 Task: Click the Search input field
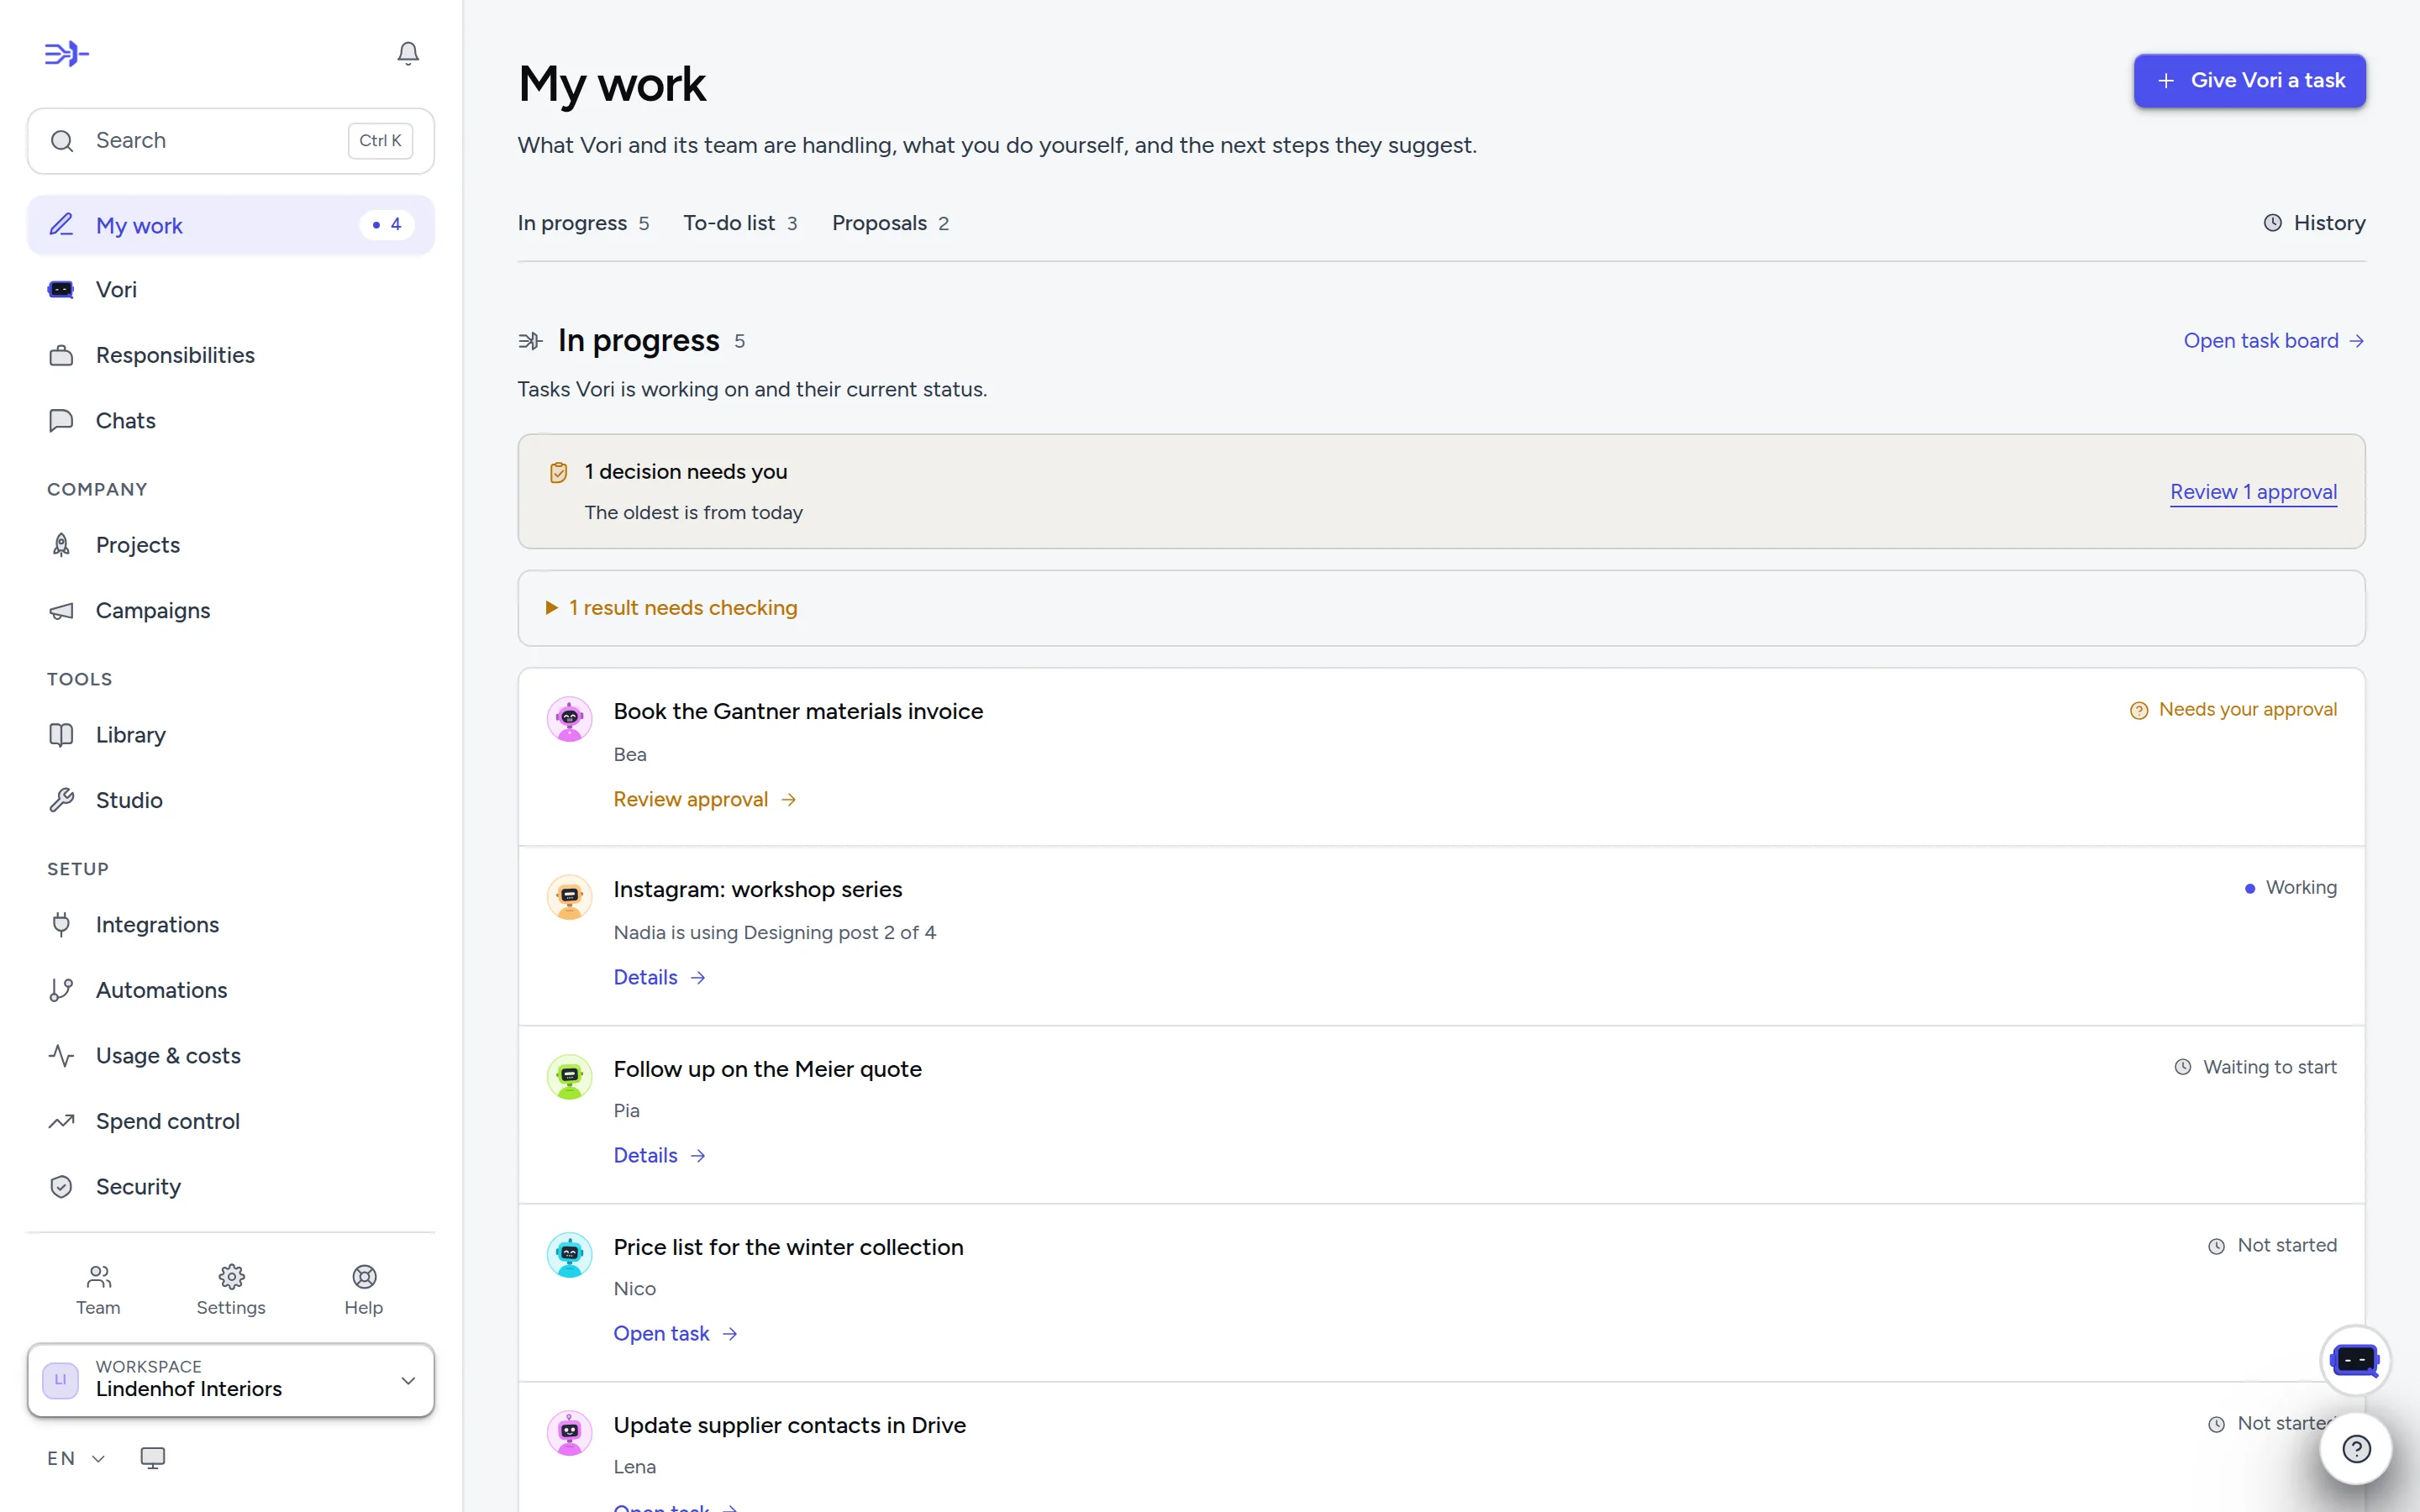(x=231, y=141)
